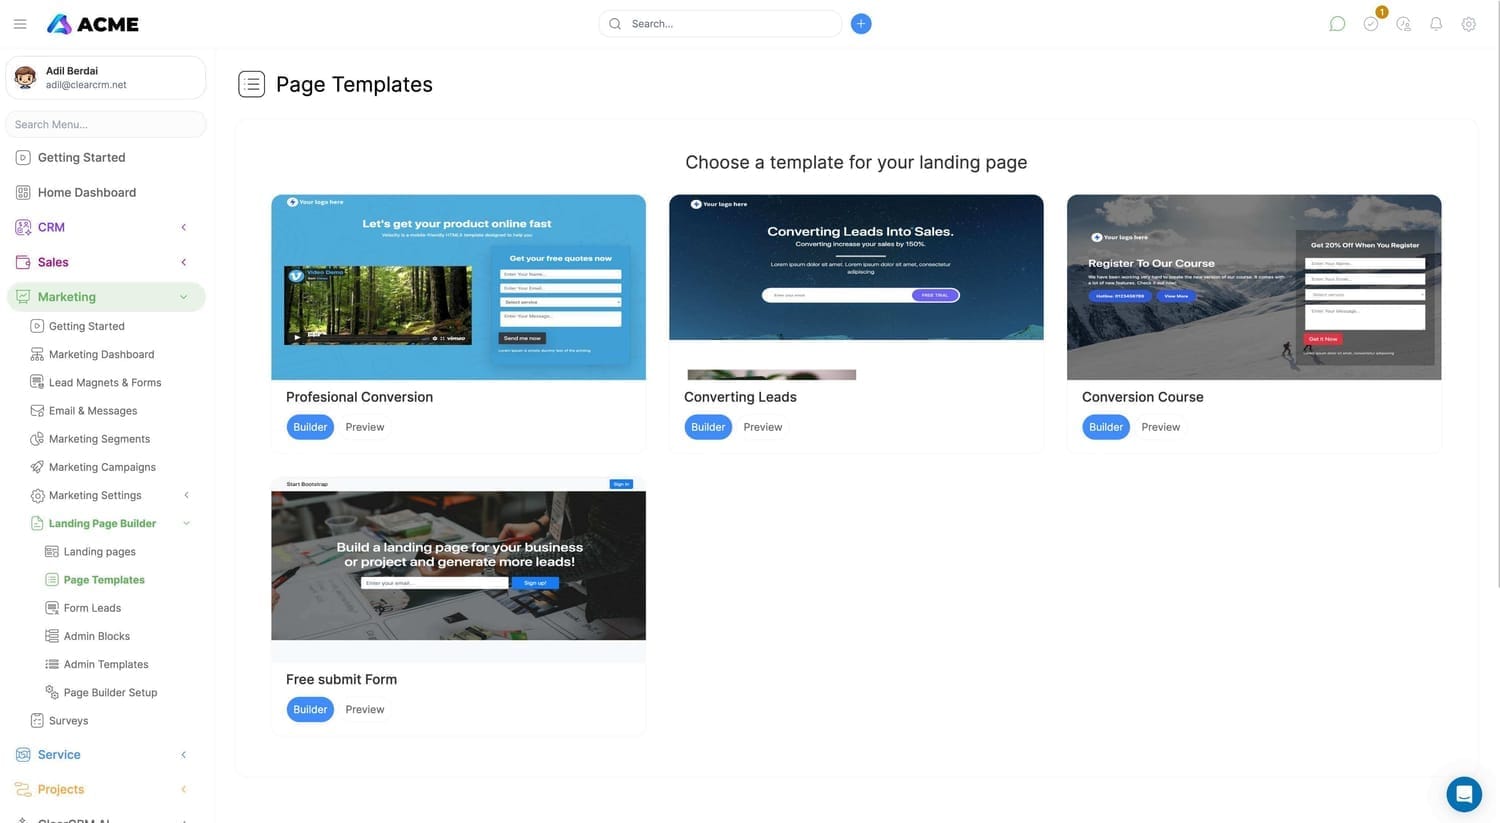This screenshot has height=823, width=1500.
Task: Select the Conversion Course template thumbnail
Action: point(1254,287)
